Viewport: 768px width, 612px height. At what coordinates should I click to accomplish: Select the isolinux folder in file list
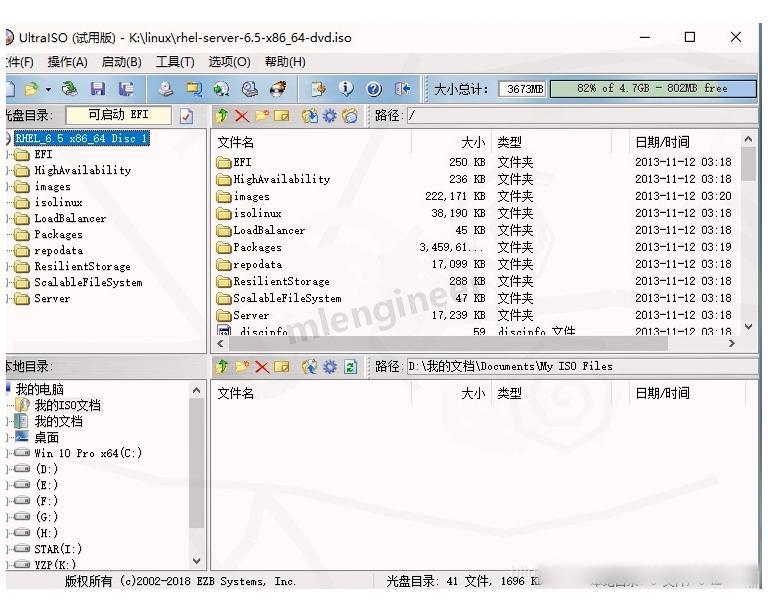click(x=257, y=213)
